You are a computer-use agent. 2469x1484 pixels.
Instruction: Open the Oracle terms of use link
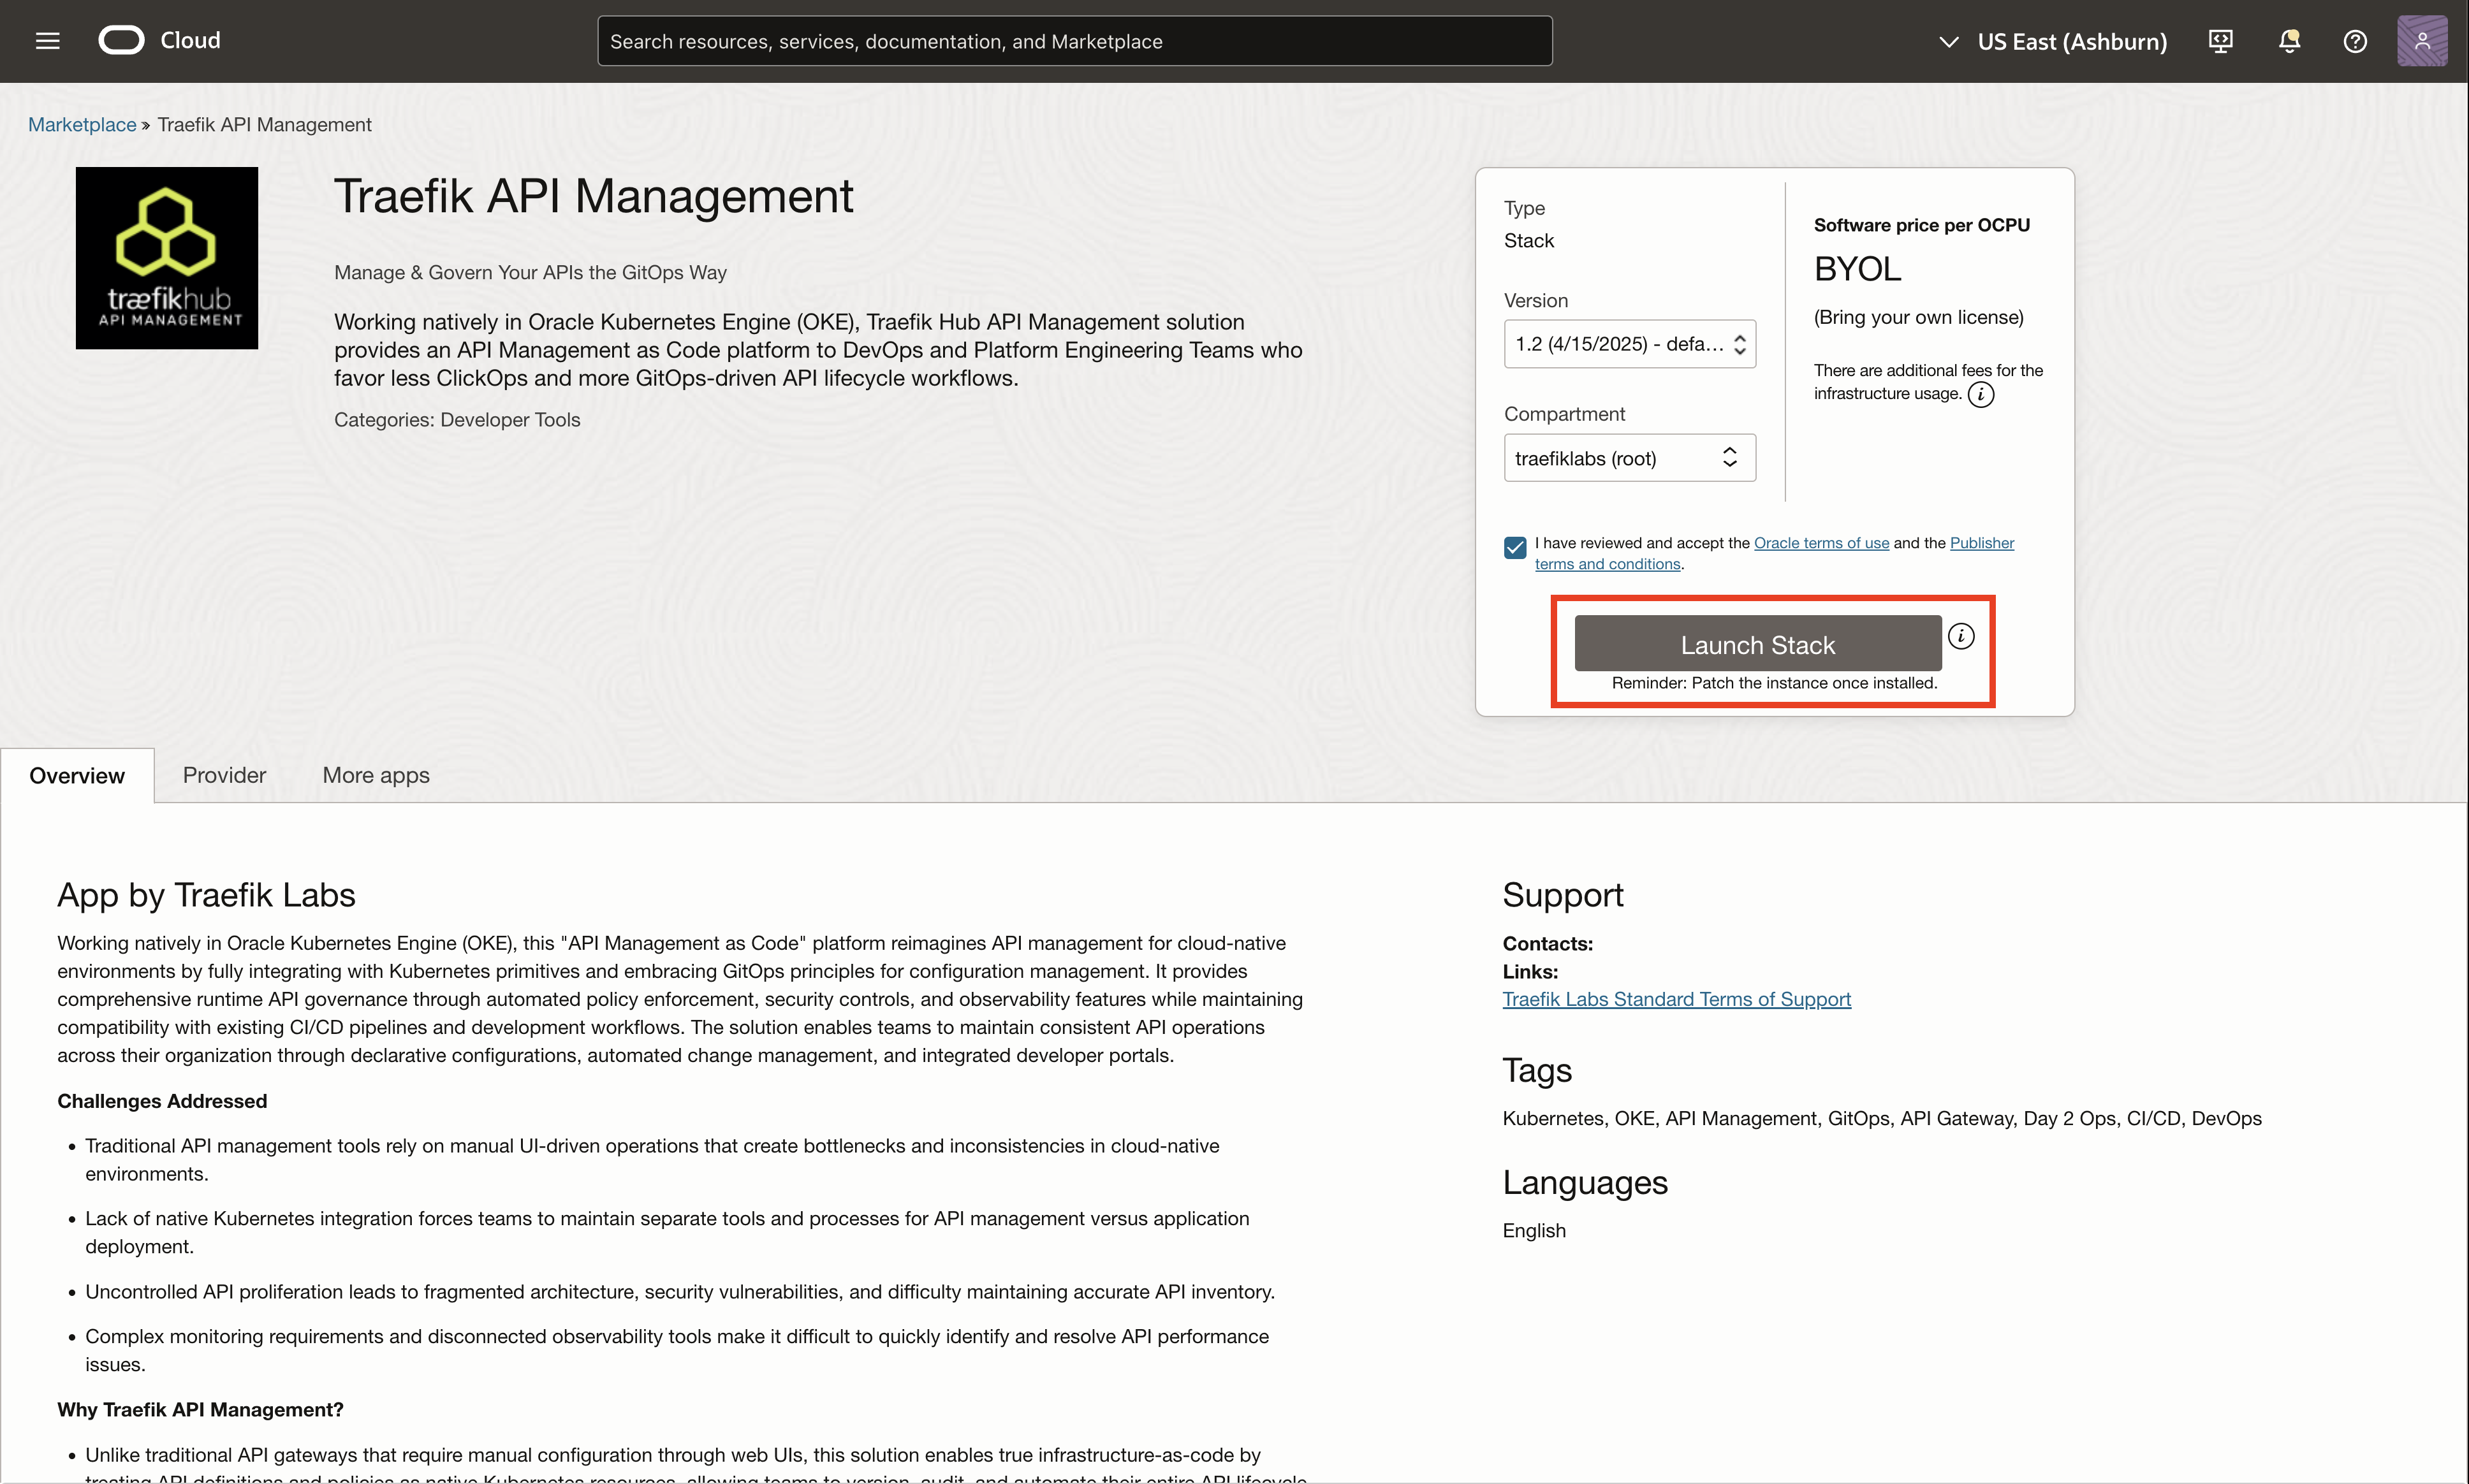(1821, 543)
